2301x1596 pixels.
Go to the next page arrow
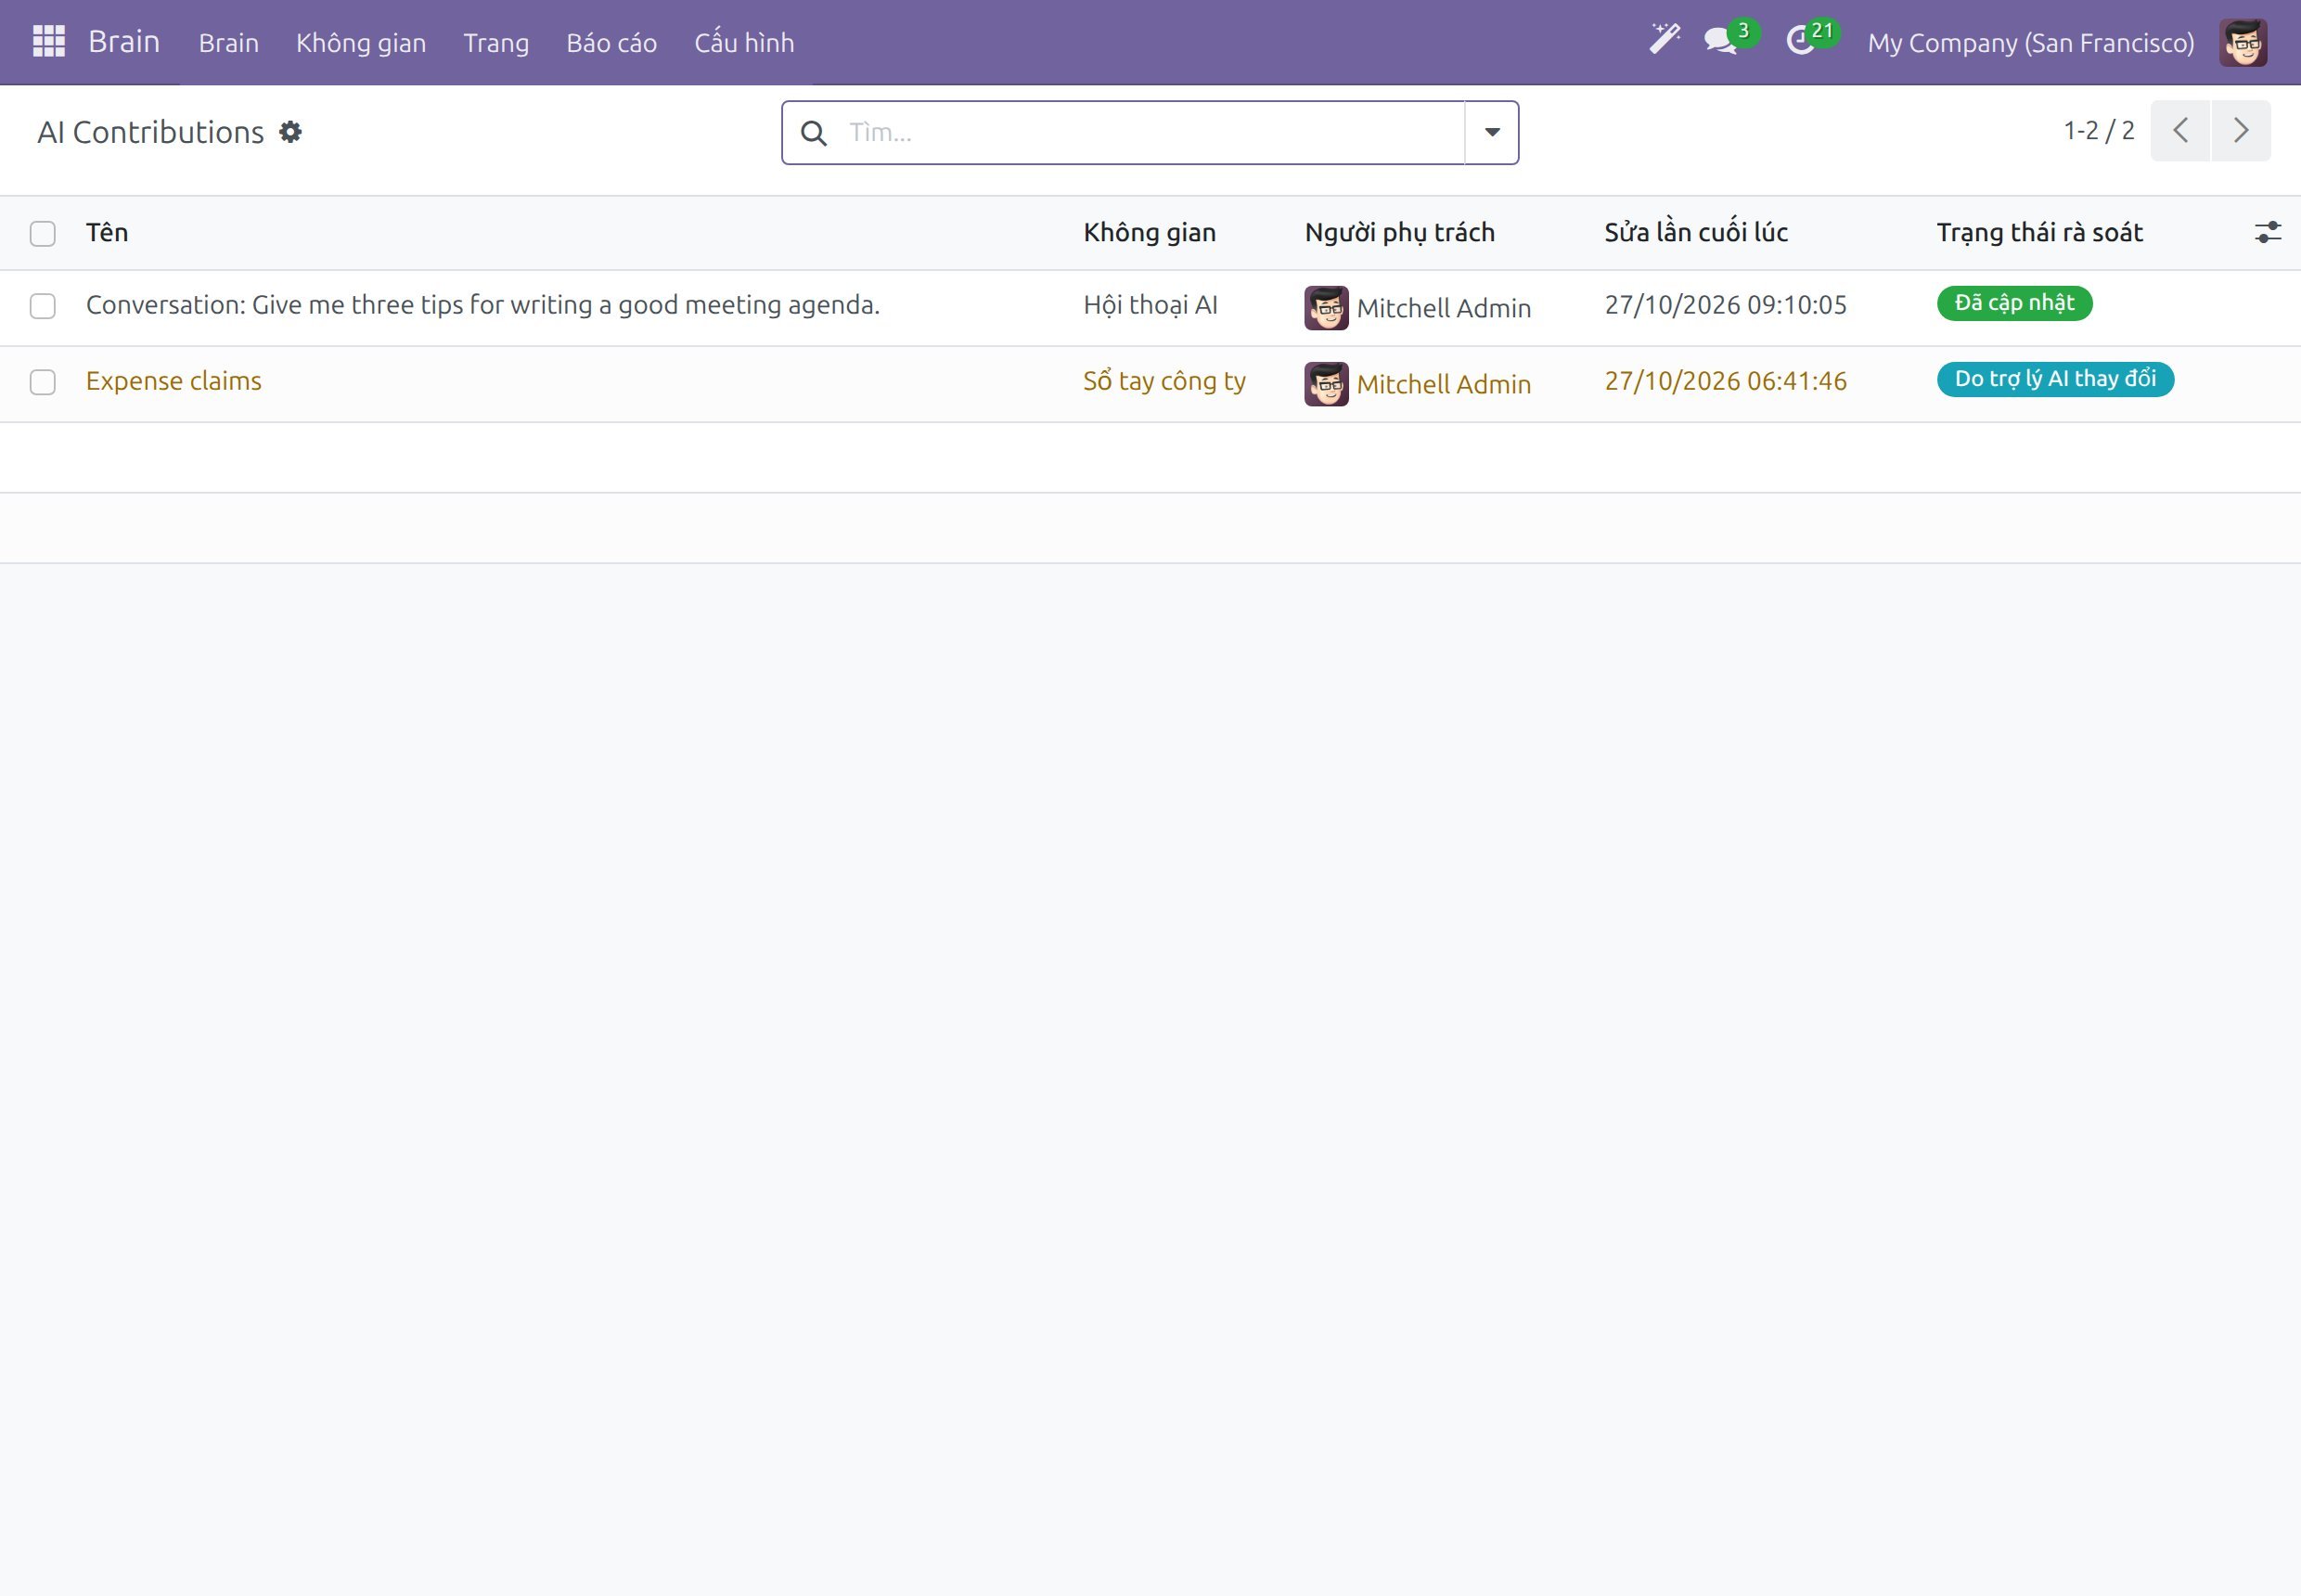click(x=2241, y=131)
